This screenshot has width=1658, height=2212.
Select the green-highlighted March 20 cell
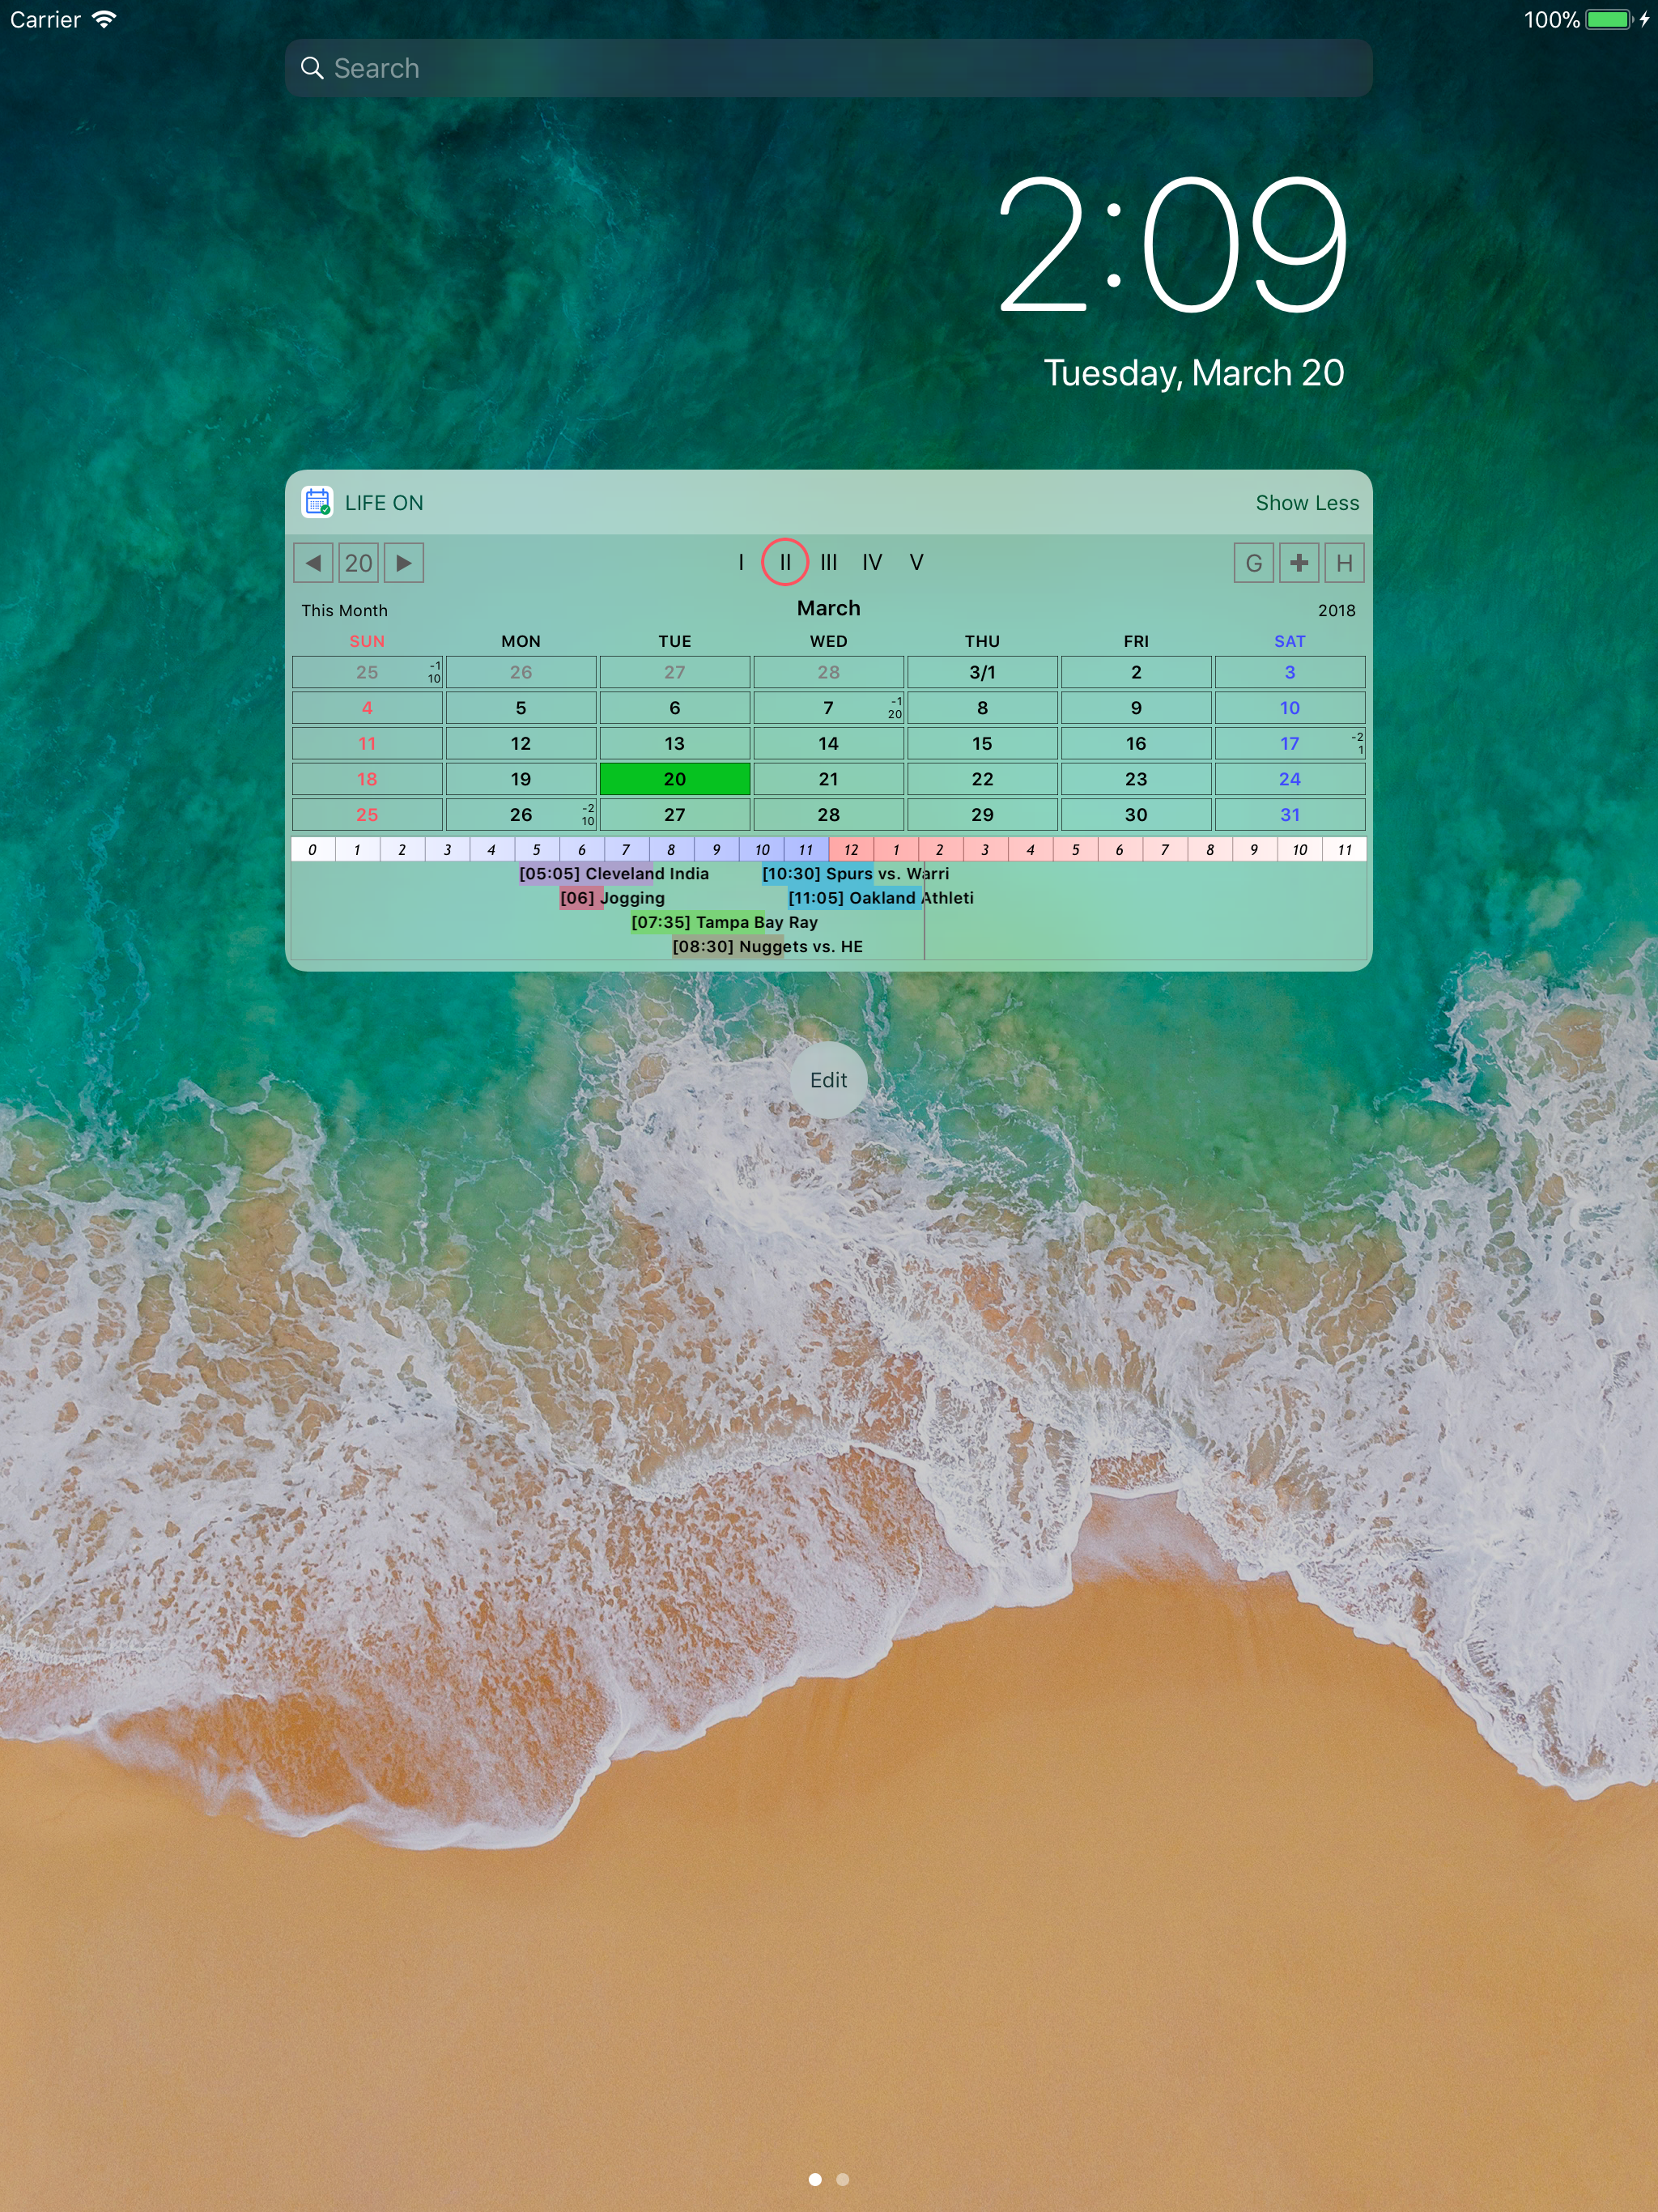coord(675,779)
